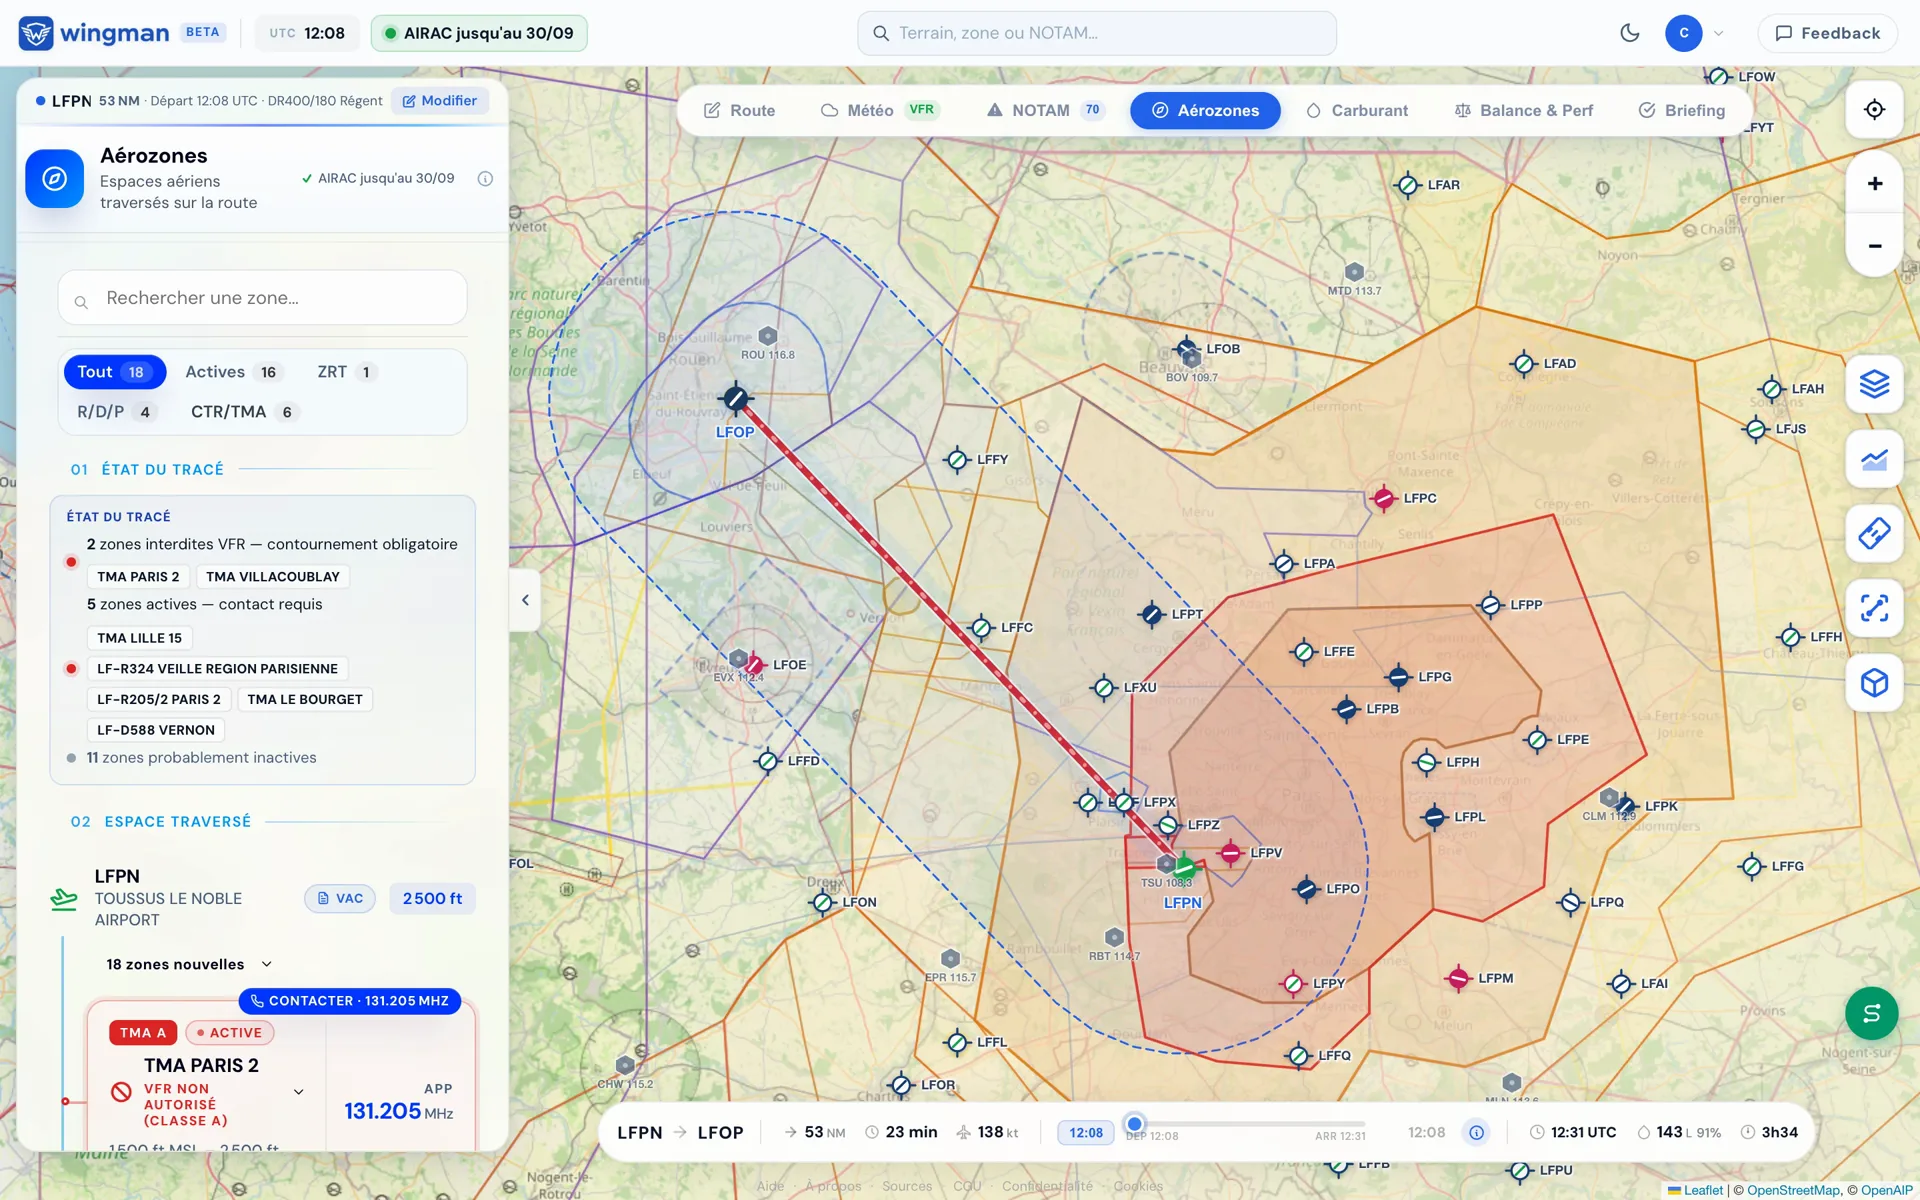Click the Modifier flight button
Screen dimensions: 1920x1200
pyautogui.click(x=440, y=101)
